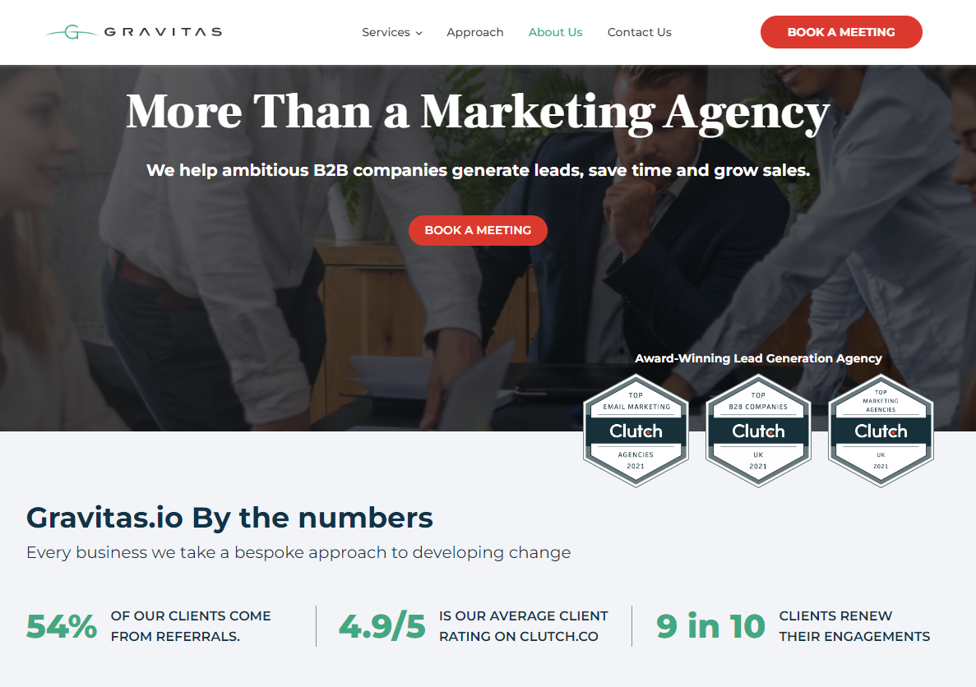Open the Top B2B Companies Clutch badge
This screenshot has width=976, height=687.
point(758,431)
